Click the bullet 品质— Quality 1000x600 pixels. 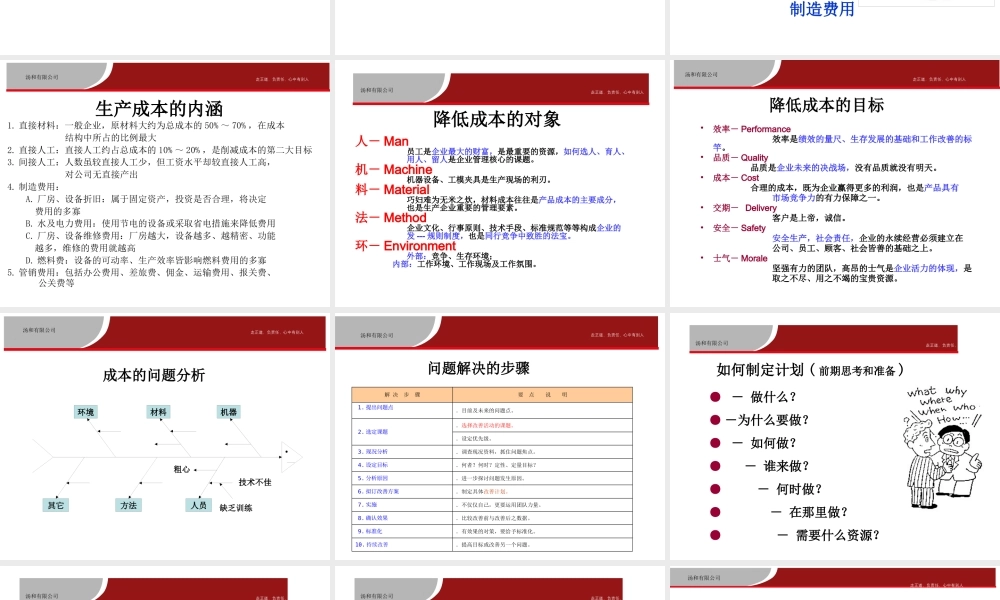tap(740, 157)
